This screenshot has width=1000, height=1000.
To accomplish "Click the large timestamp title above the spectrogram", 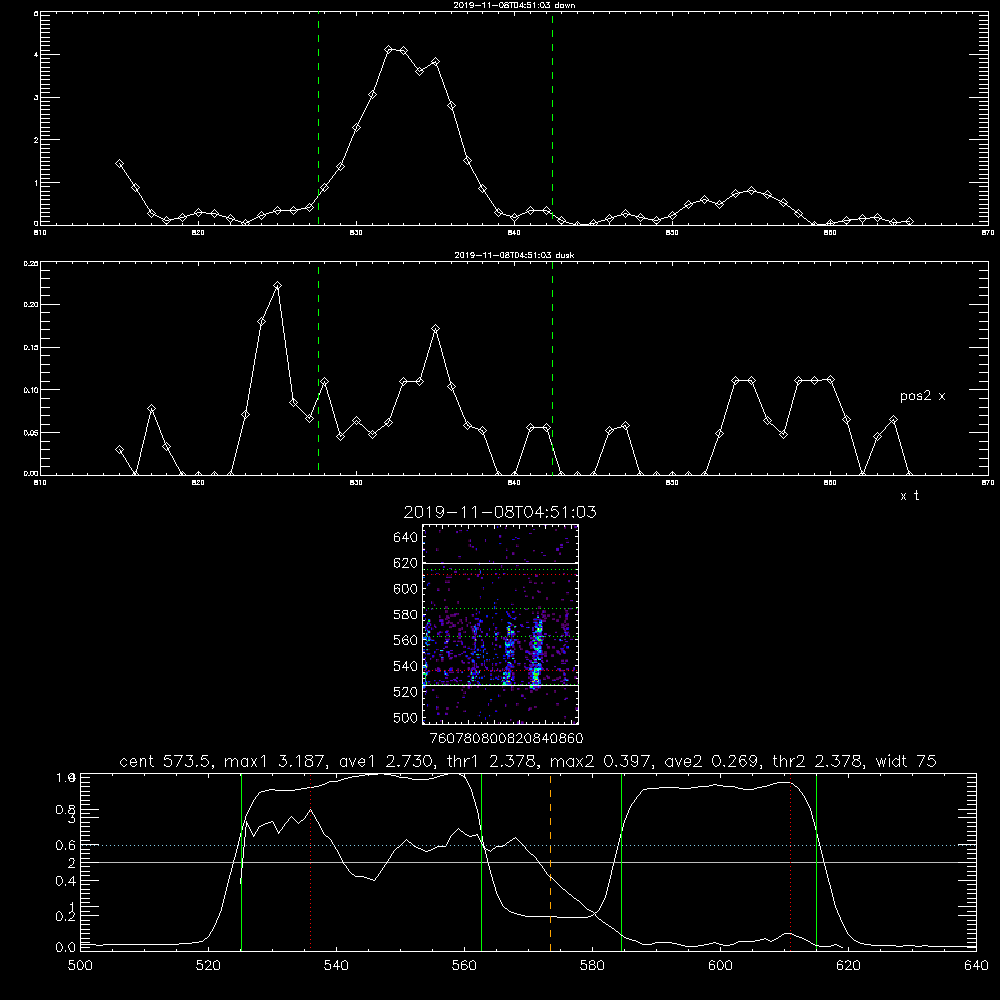I will pyautogui.click(x=500, y=512).
